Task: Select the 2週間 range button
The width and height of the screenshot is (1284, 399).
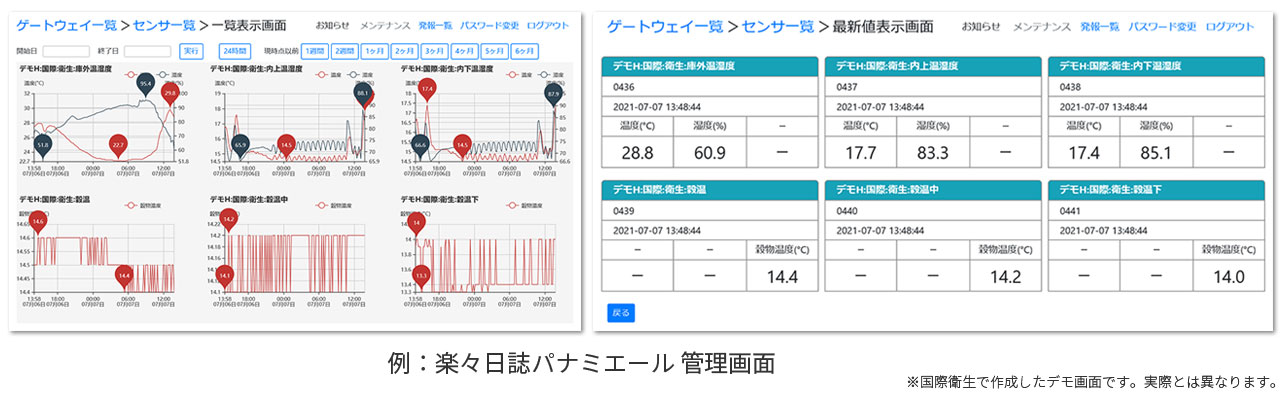Action: coord(345,50)
